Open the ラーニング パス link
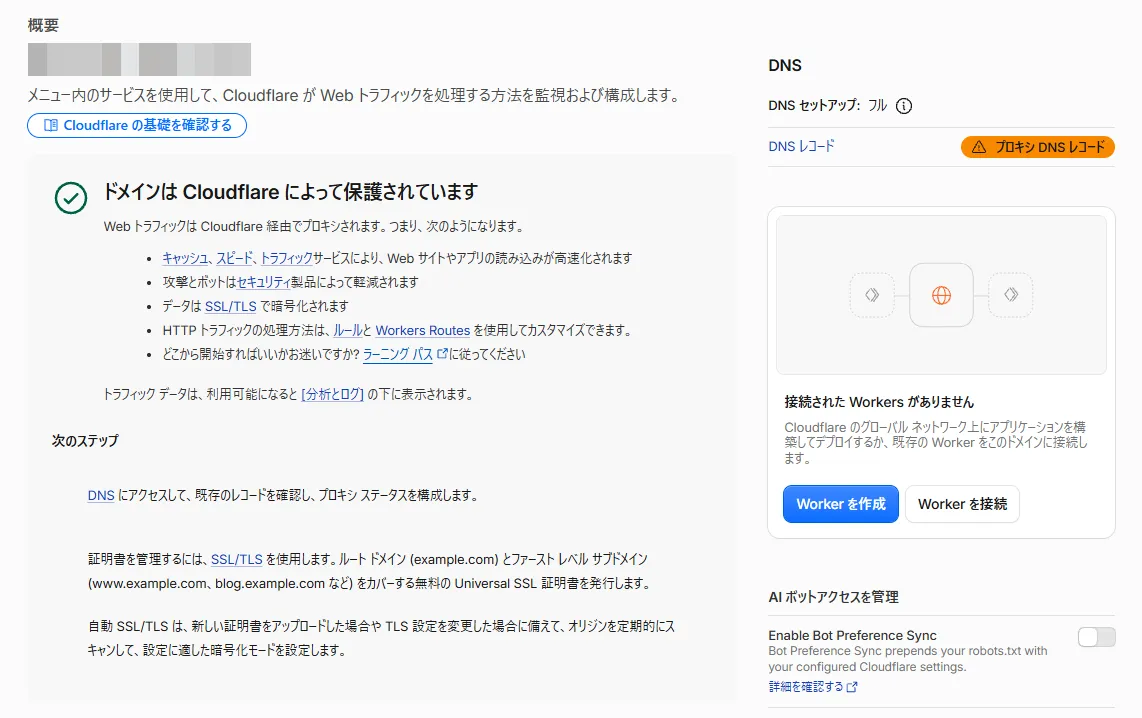 click(398, 355)
